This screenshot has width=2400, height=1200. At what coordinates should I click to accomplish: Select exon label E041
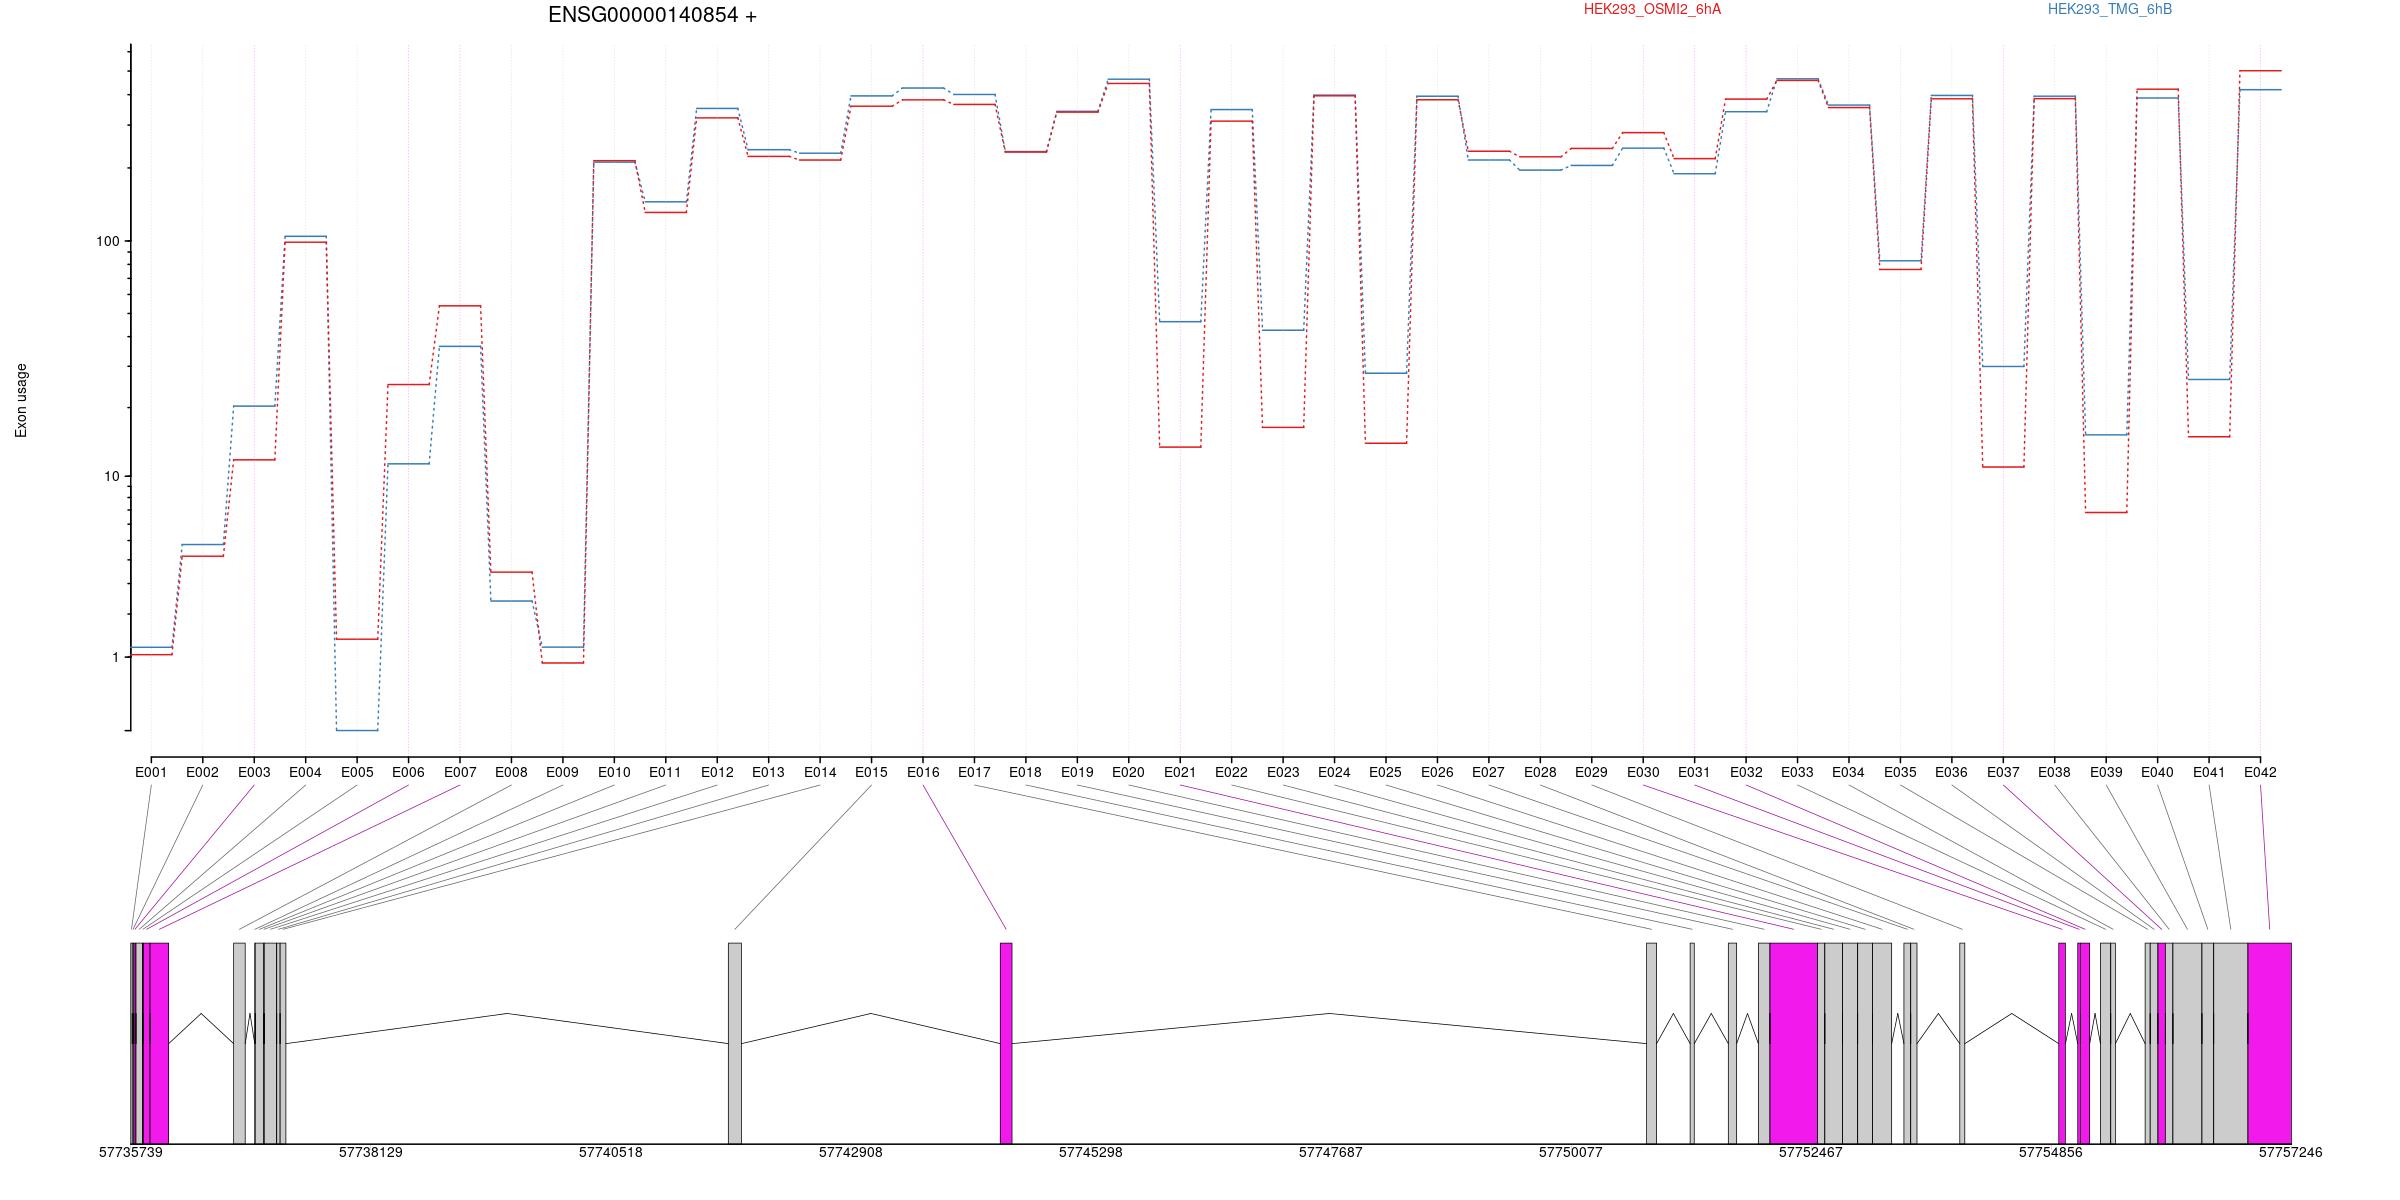click(x=2209, y=772)
